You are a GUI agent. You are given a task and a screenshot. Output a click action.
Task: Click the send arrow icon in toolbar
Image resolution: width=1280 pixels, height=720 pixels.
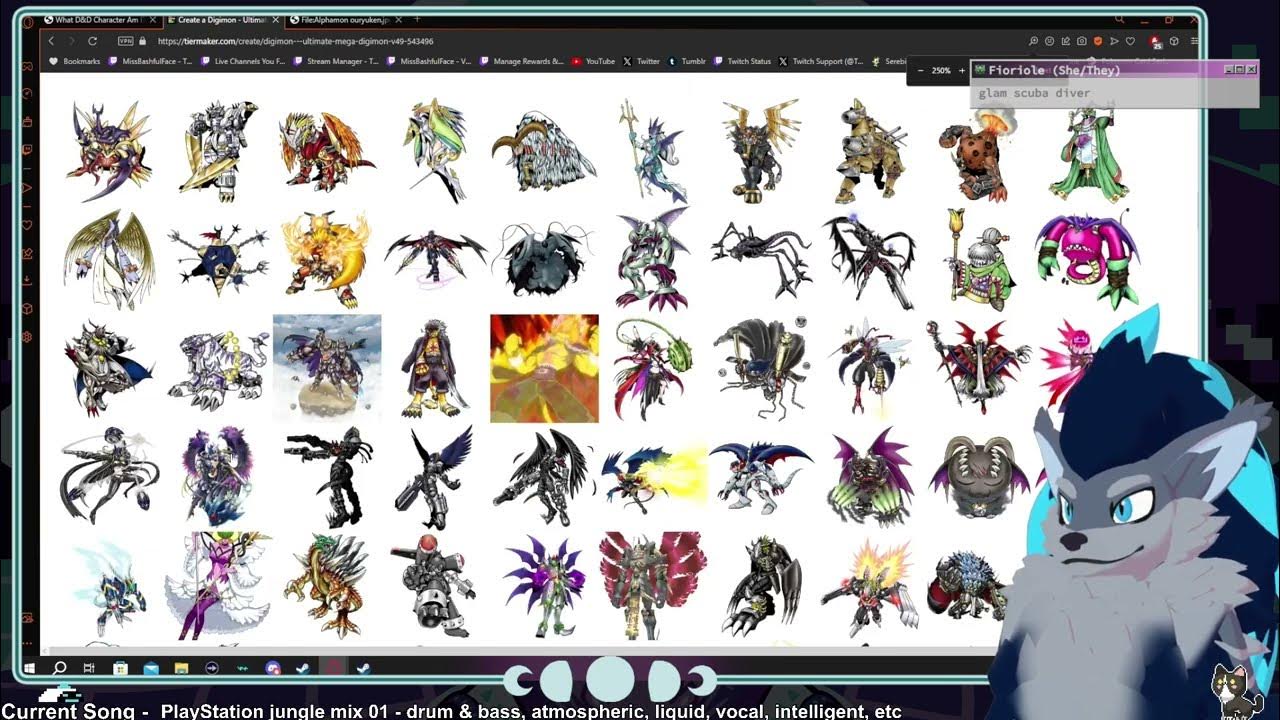pos(1114,41)
